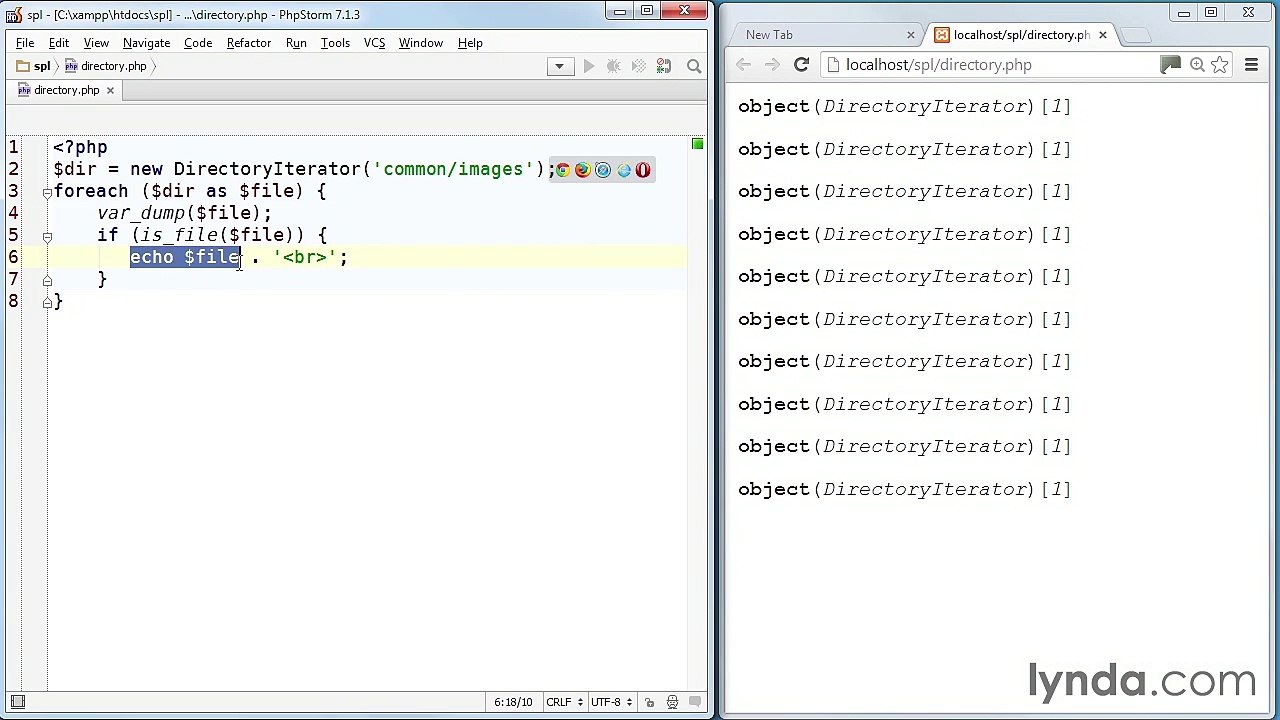Click on is_file in line 5 of code
This screenshot has width=1280, height=720.
pos(179,235)
